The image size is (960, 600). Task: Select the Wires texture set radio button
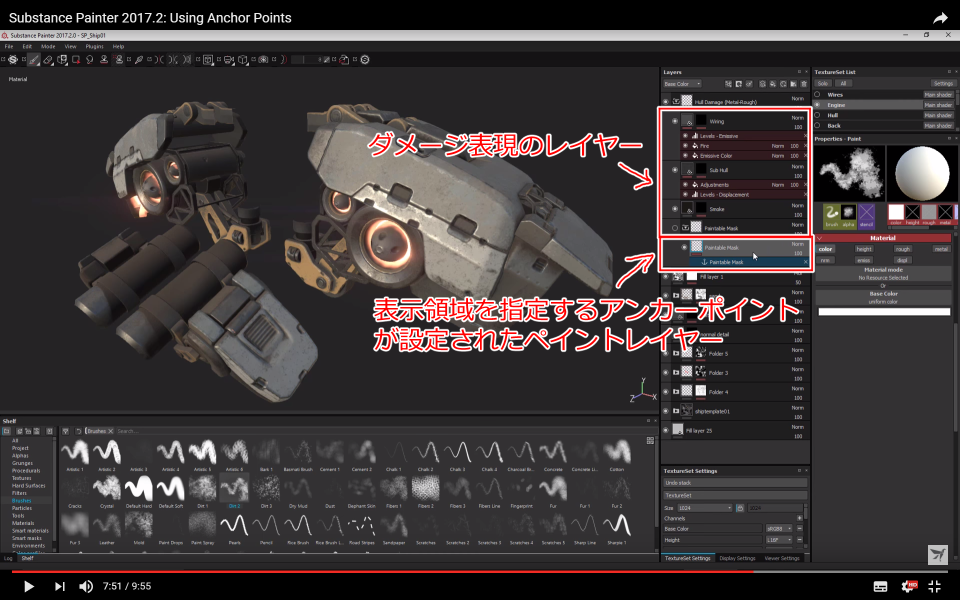(817, 94)
